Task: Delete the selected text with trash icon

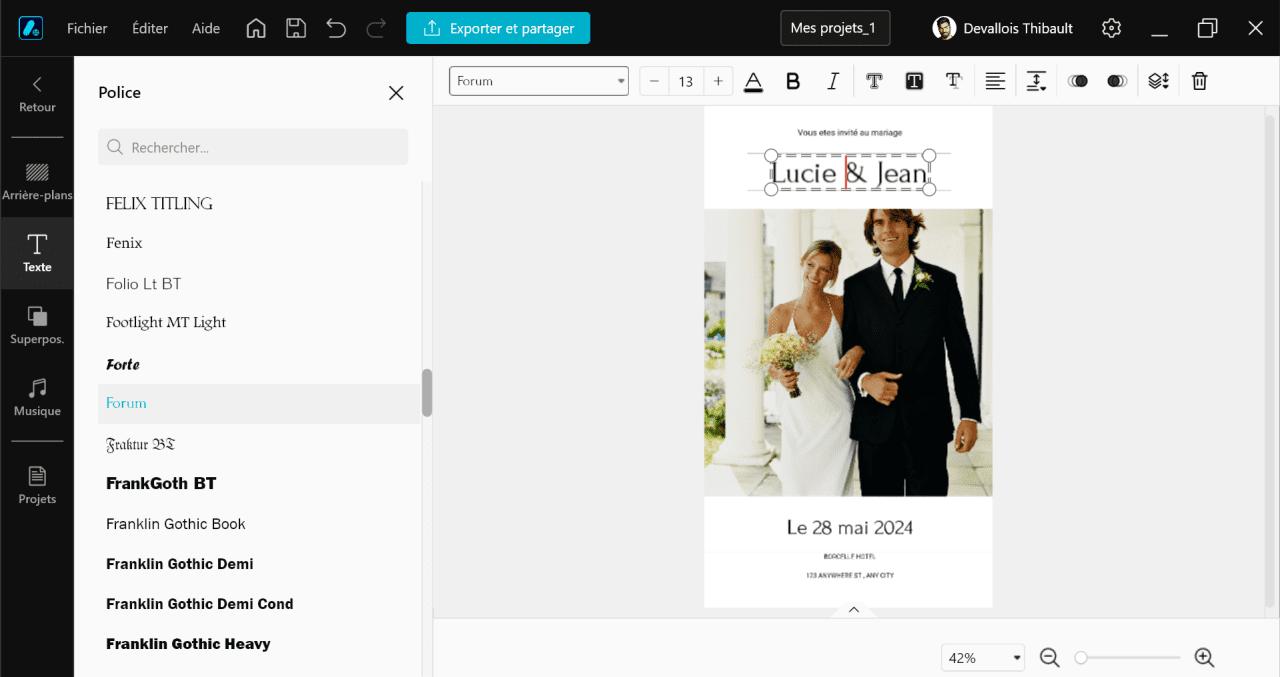Action: click(1200, 82)
